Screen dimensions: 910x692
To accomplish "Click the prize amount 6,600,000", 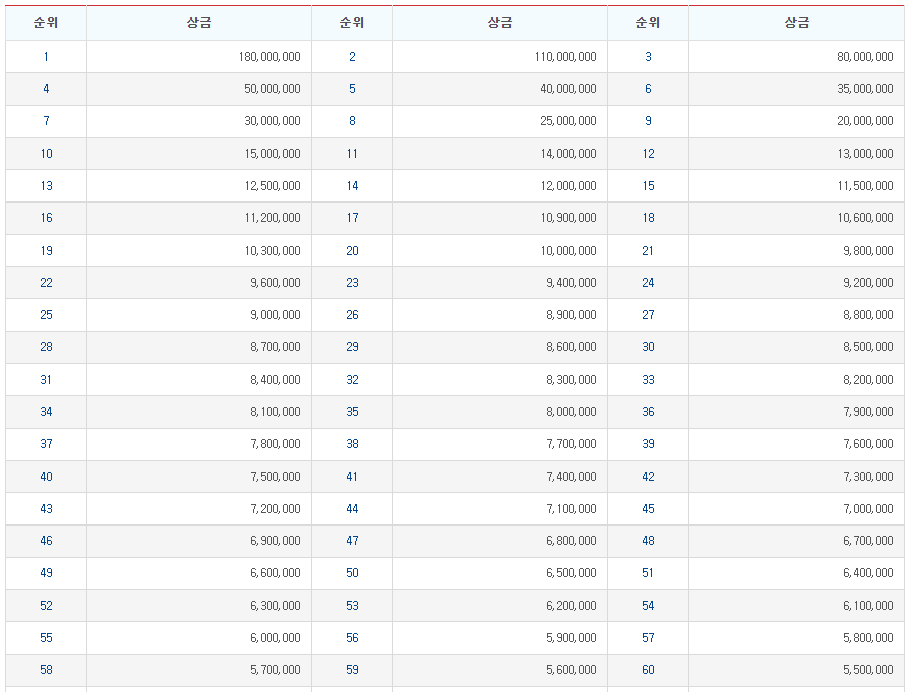I will point(275,572).
